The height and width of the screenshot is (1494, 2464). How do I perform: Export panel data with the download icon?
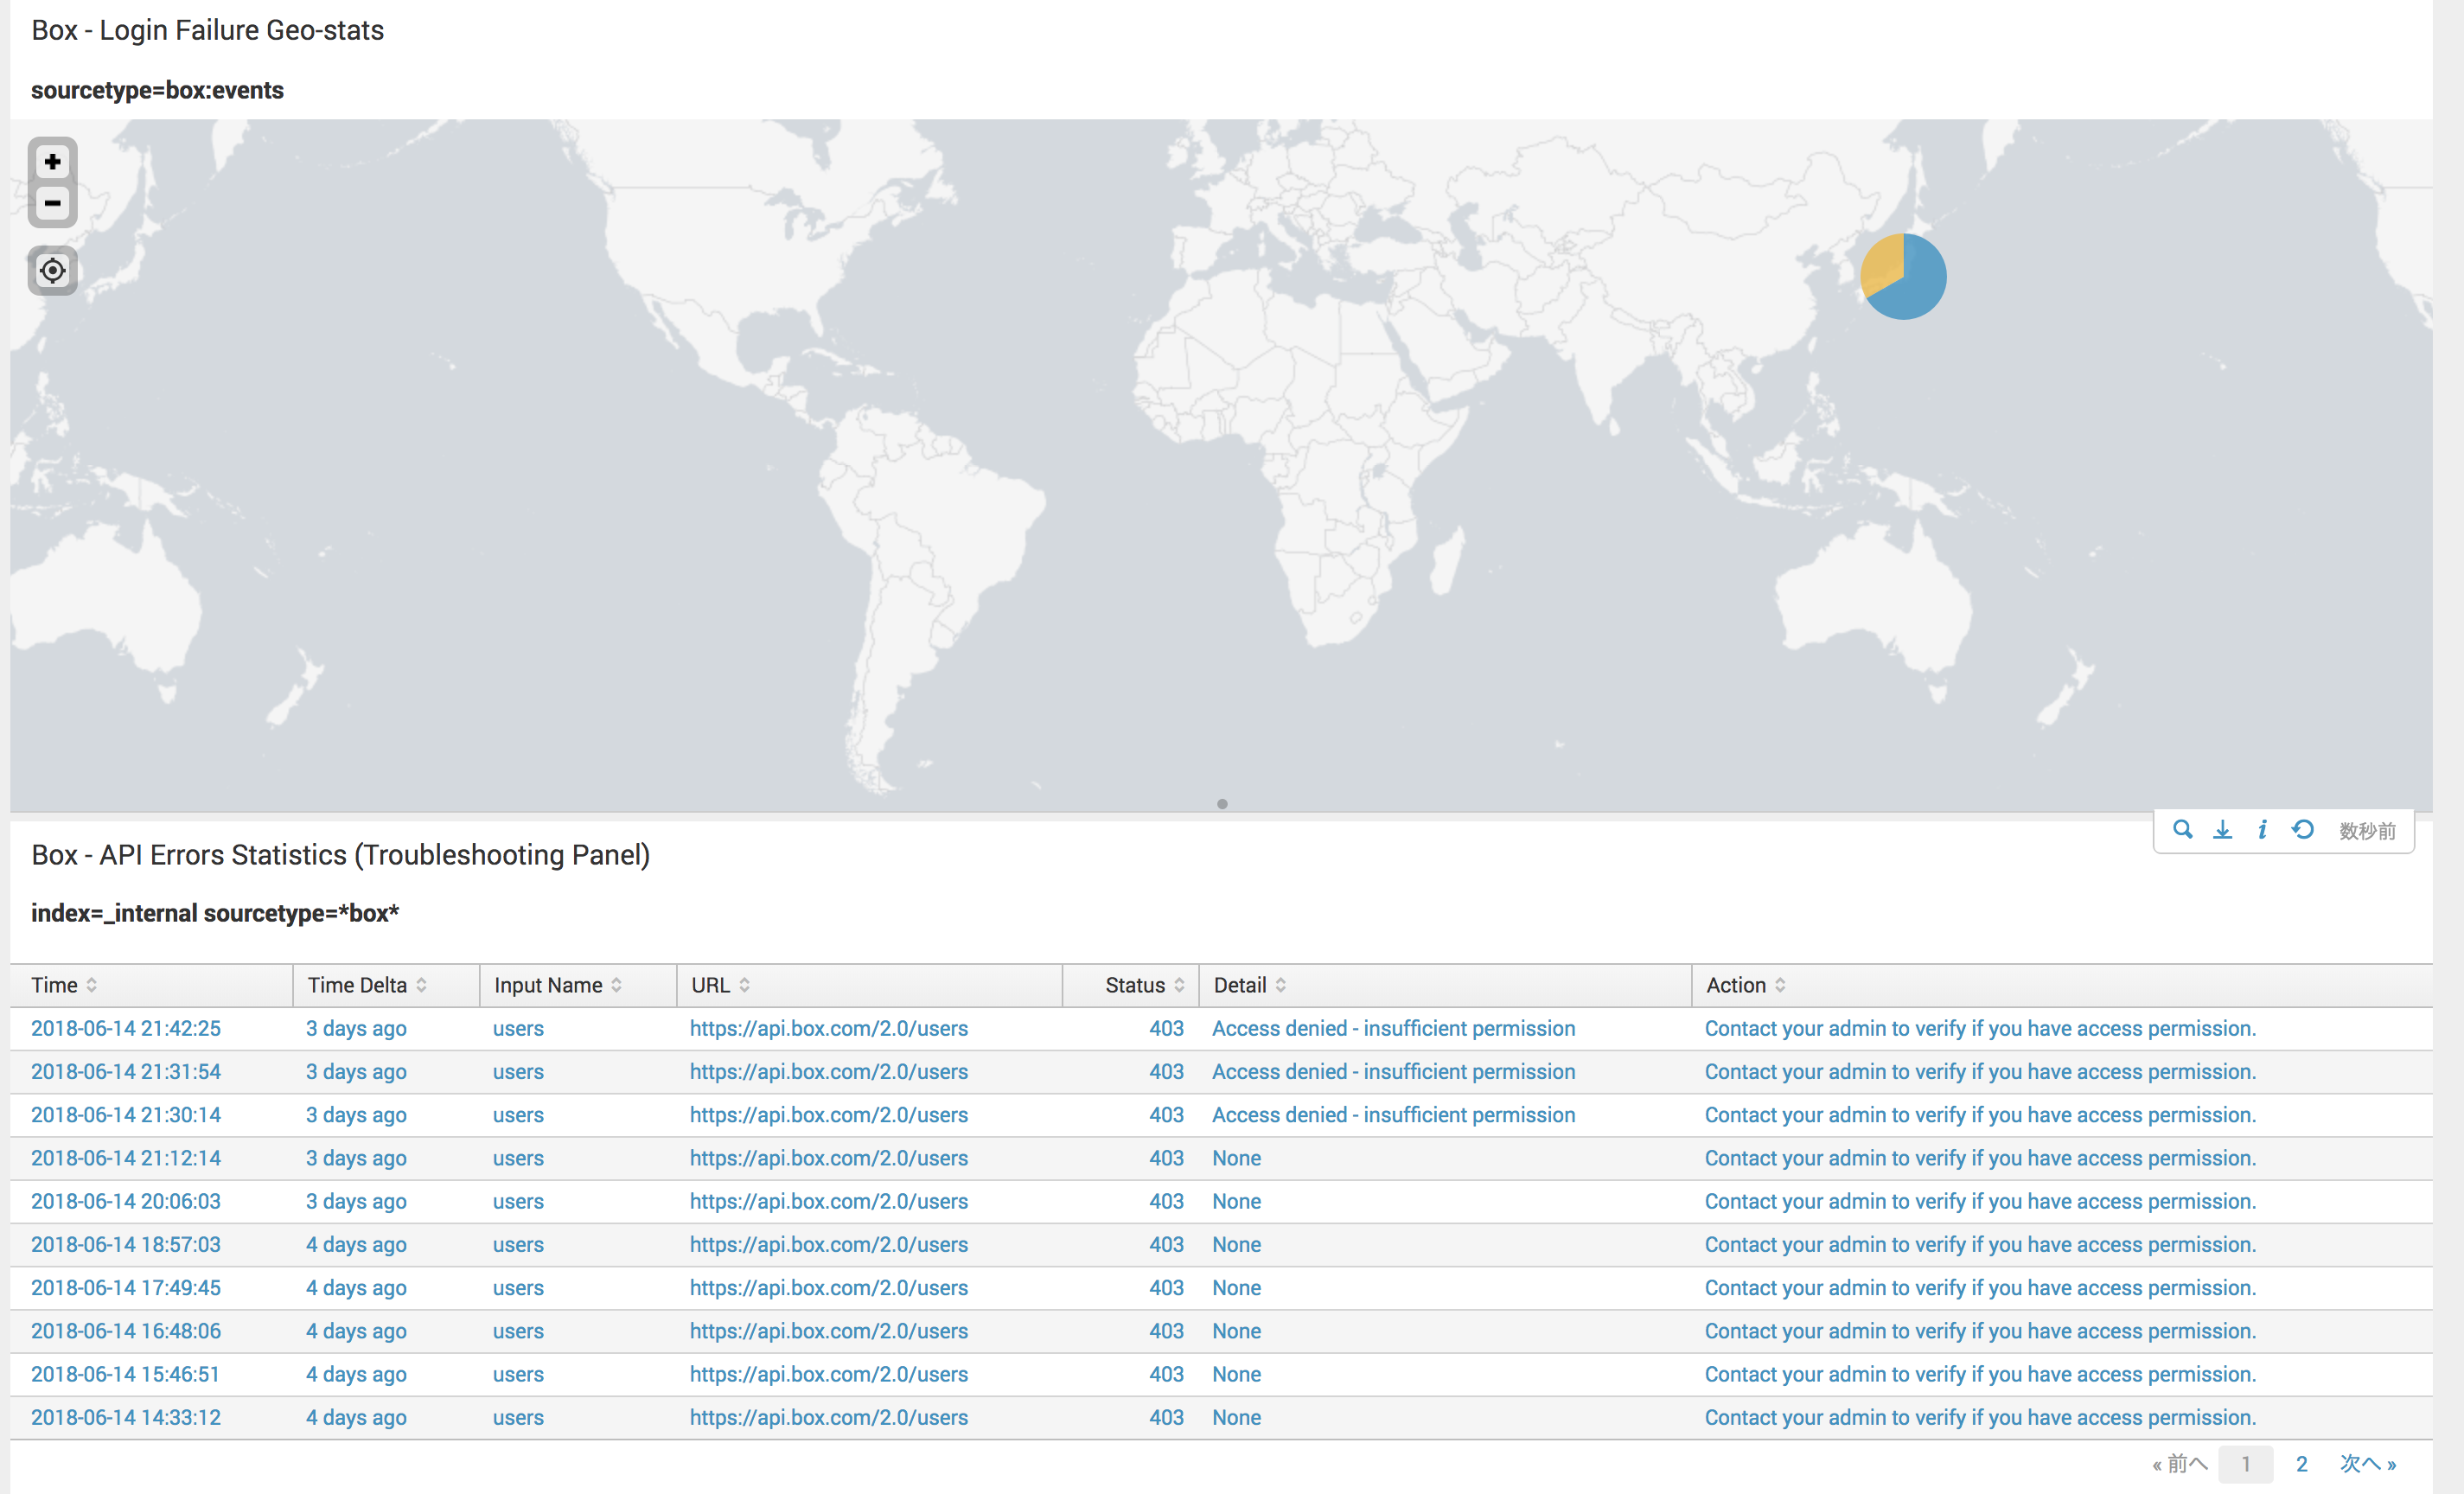[x=2223, y=829]
